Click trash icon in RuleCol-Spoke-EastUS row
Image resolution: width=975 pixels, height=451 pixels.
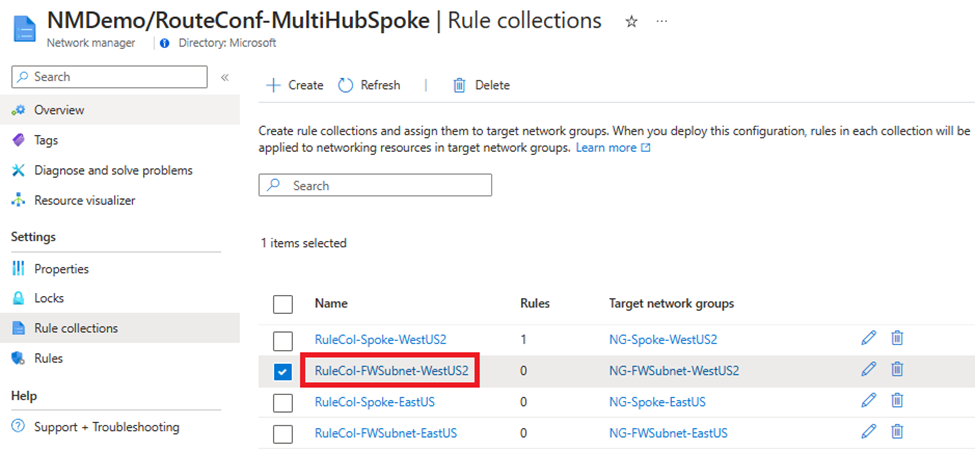[x=897, y=401]
